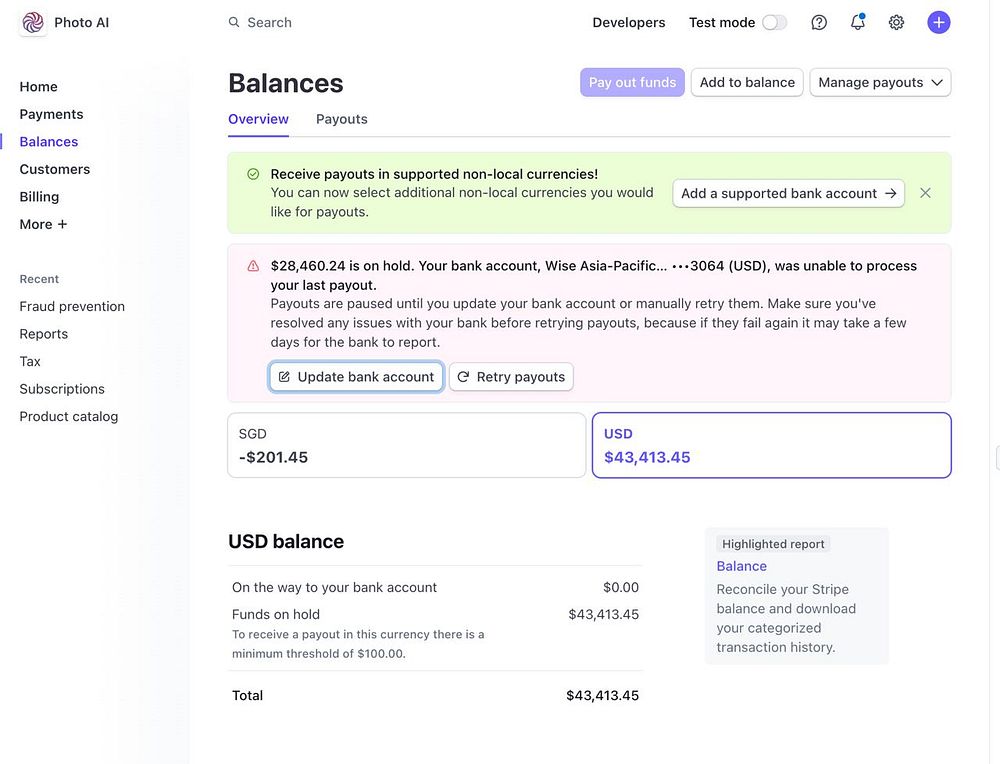This screenshot has height=764, width=1000.
Task: Expand the More menu in sidebar
Action: [x=43, y=224]
